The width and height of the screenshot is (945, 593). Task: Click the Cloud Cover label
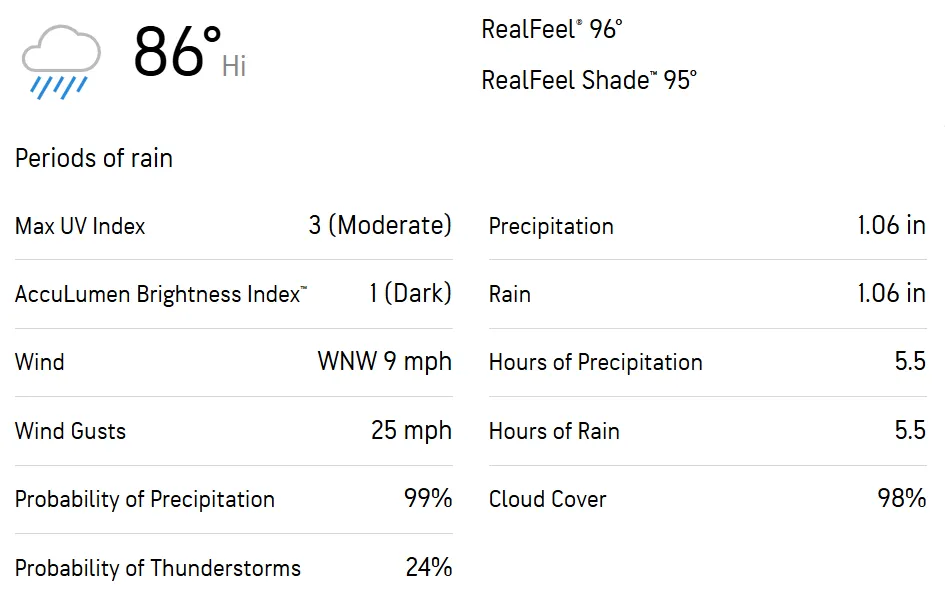(x=547, y=499)
